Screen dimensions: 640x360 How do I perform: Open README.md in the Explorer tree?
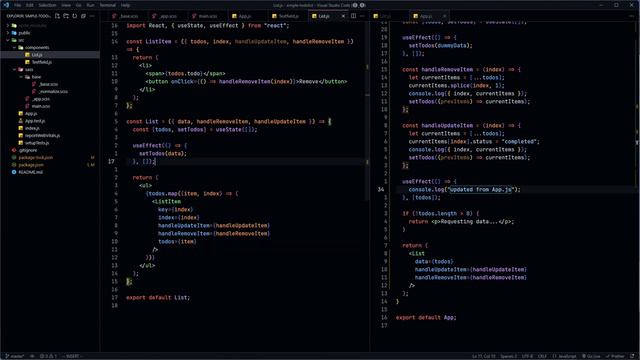pos(50,172)
